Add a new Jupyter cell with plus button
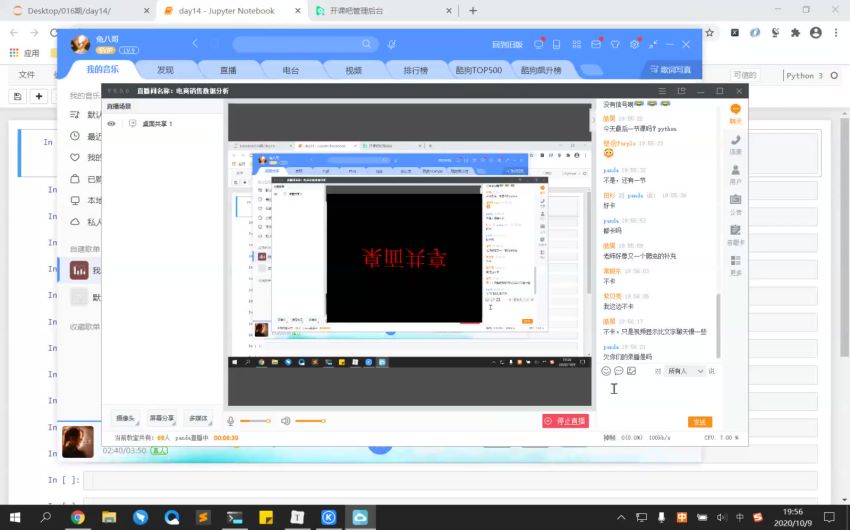This screenshot has width=850, height=530. point(38,96)
